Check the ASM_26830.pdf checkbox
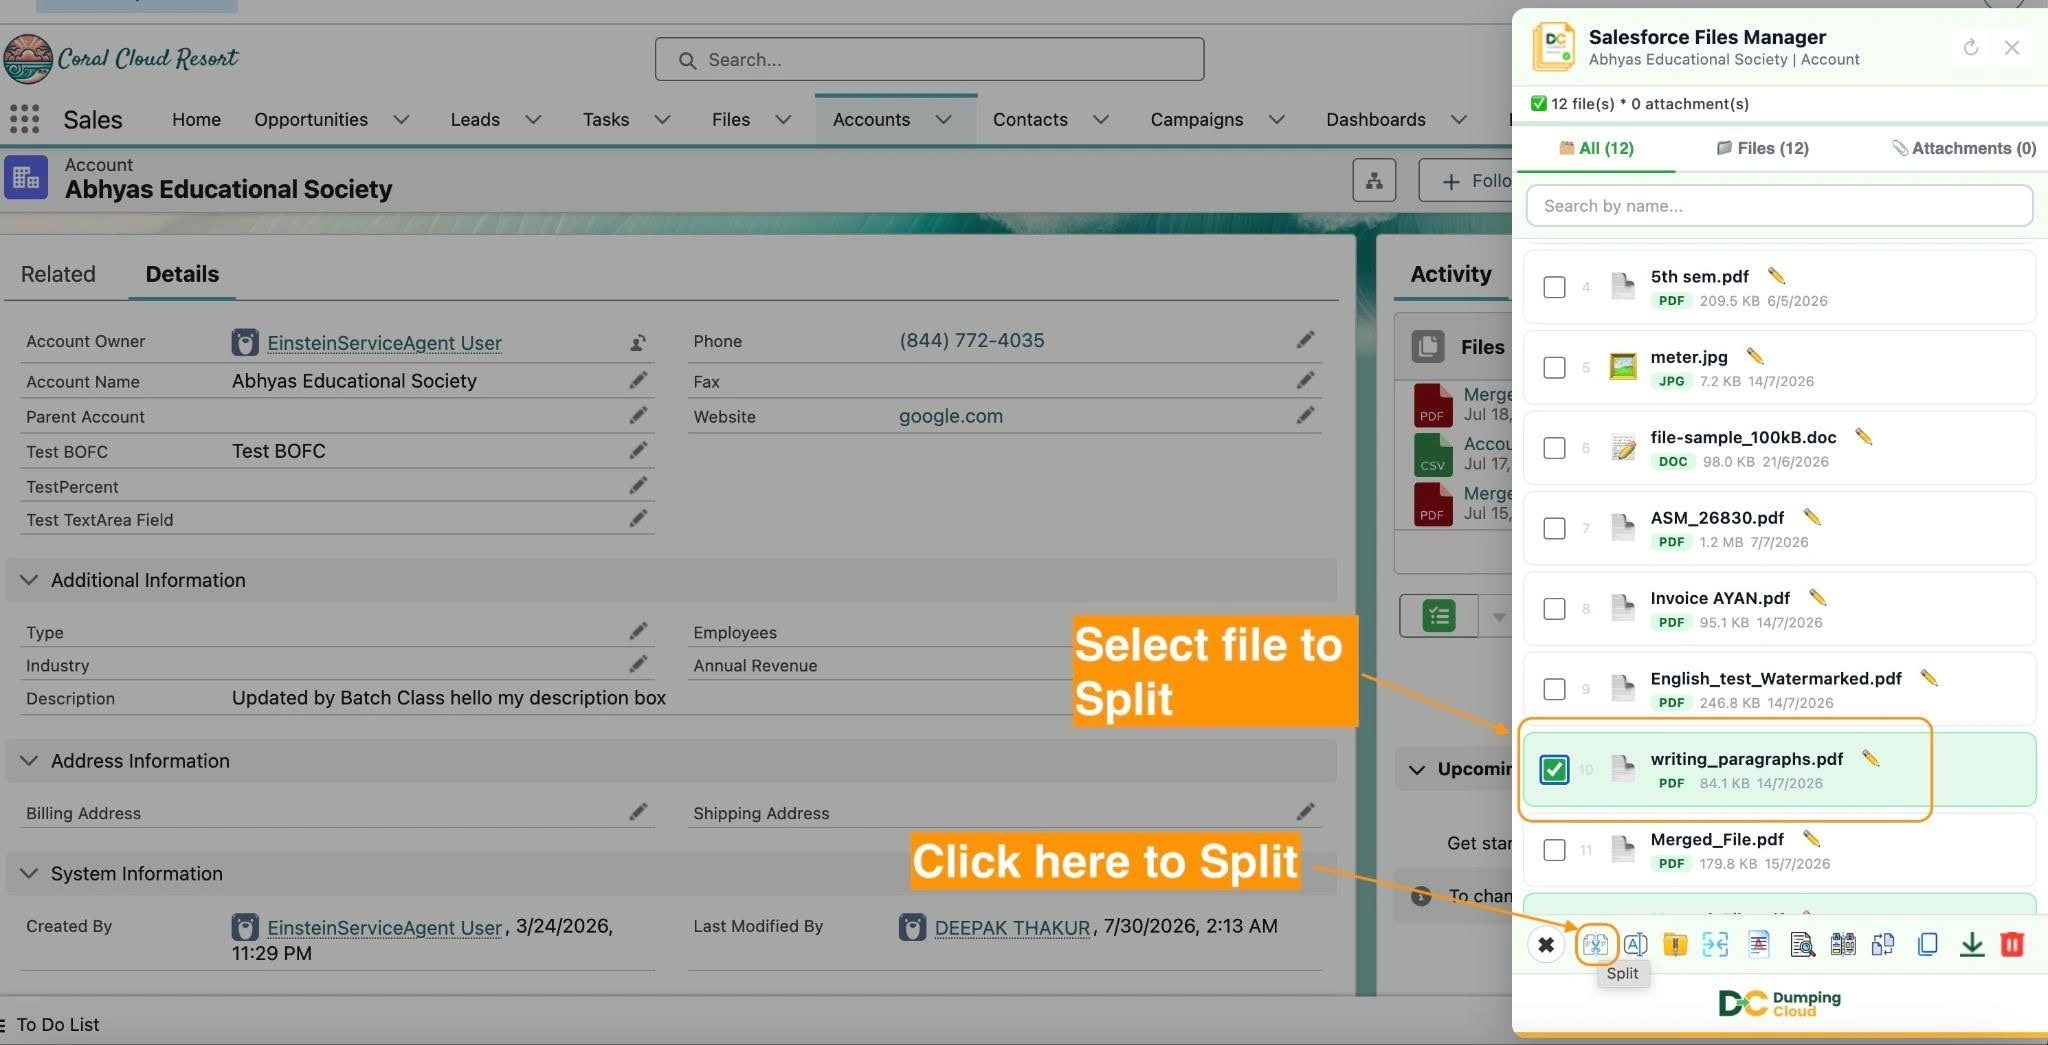This screenshot has height=1045, width=2048. click(x=1554, y=528)
